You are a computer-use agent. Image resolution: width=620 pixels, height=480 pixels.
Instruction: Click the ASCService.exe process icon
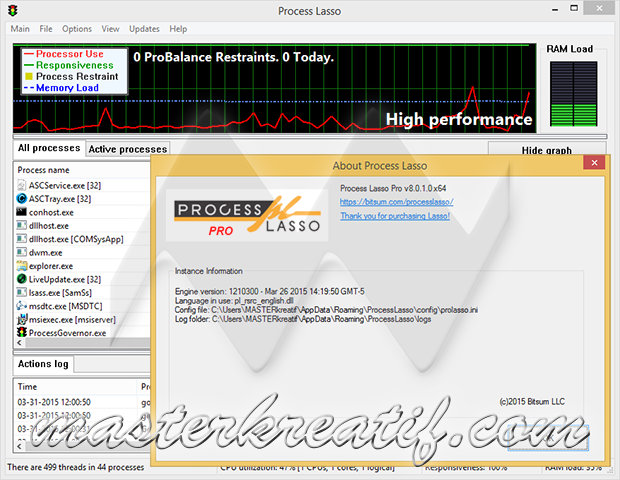(21, 185)
